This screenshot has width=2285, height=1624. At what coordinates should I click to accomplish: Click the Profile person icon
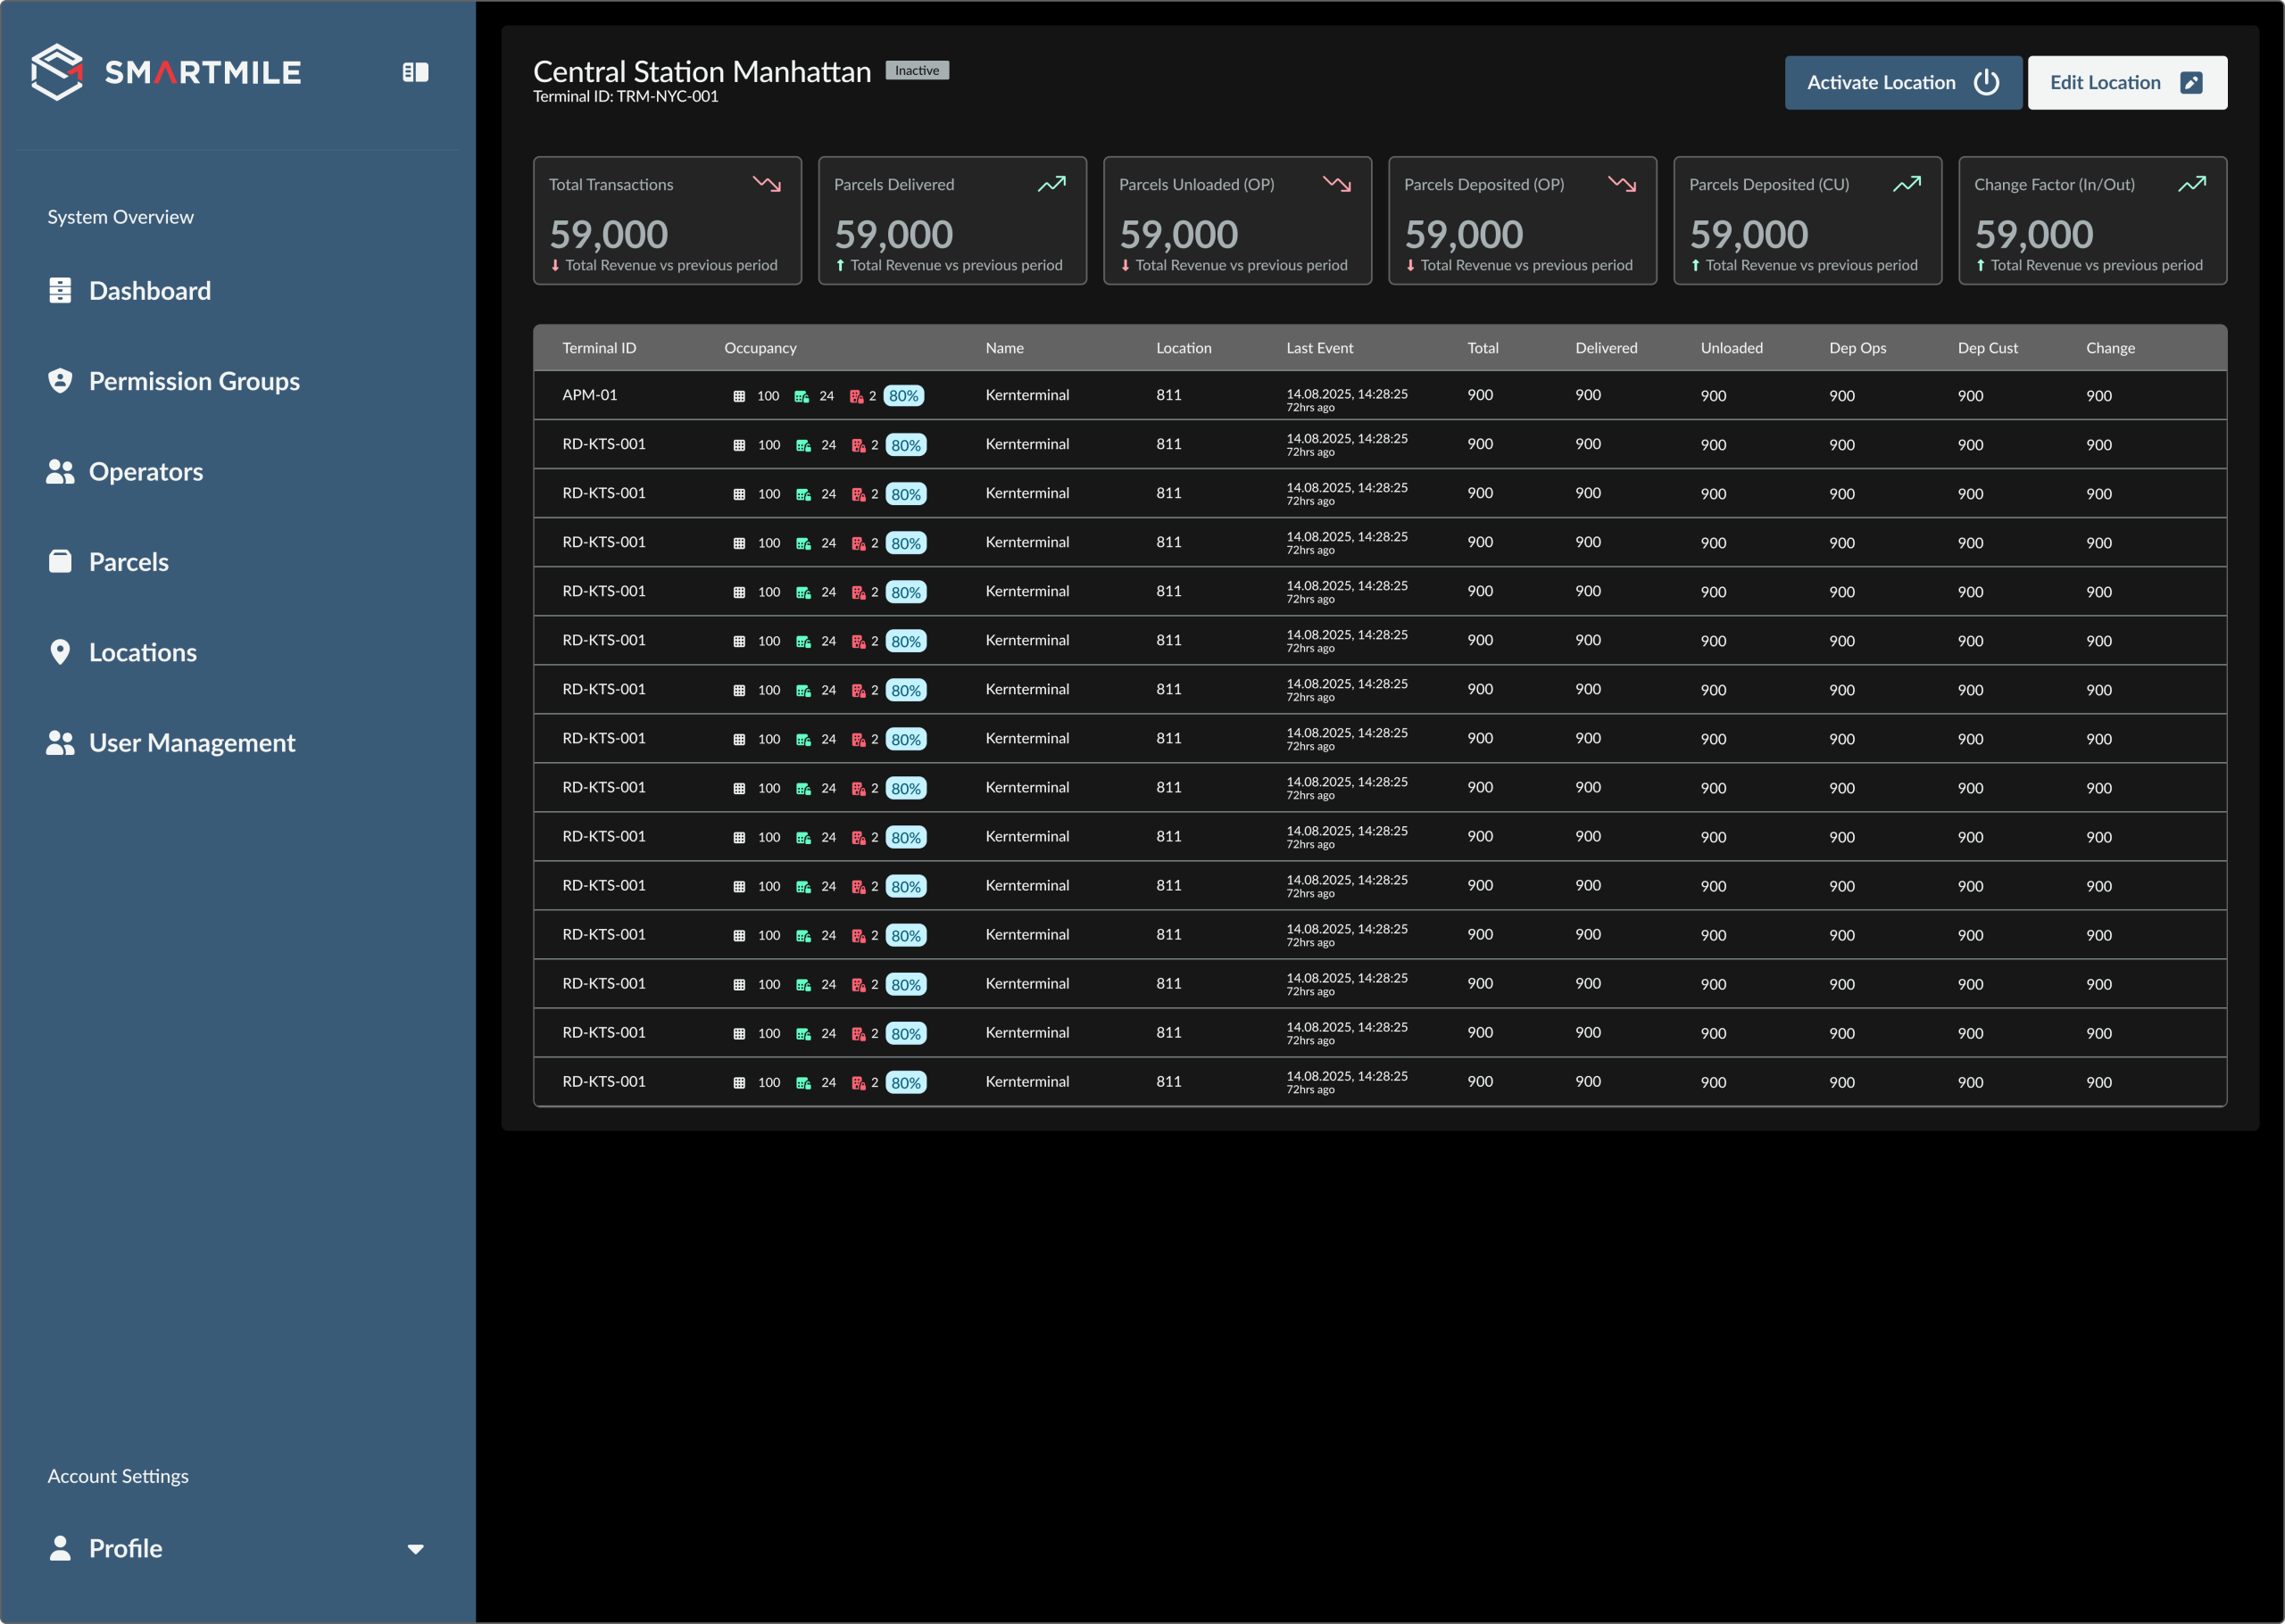click(60, 1548)
